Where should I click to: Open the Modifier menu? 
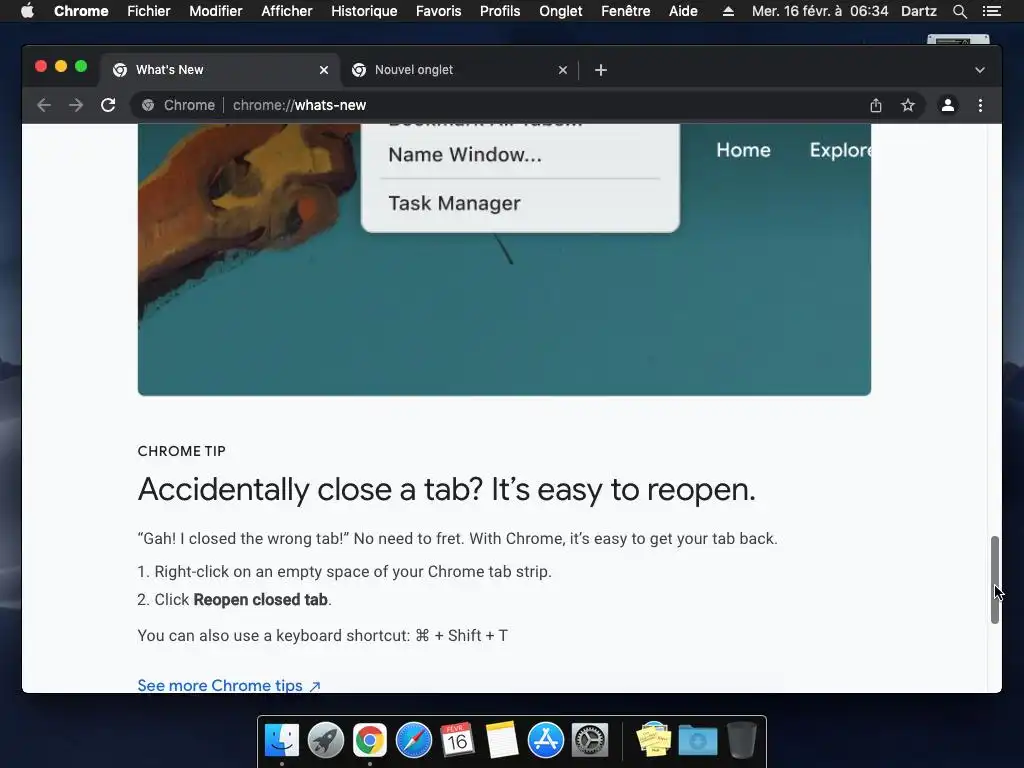216,11
